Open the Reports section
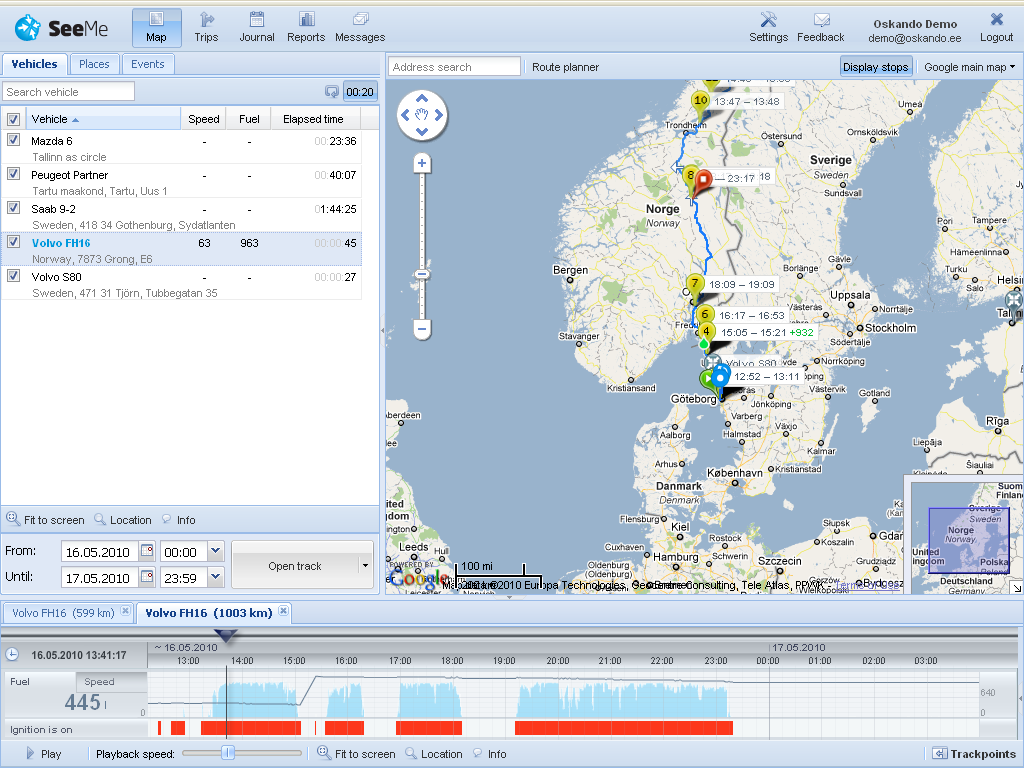Screen dimensions: 1024x768 (306, 27)
